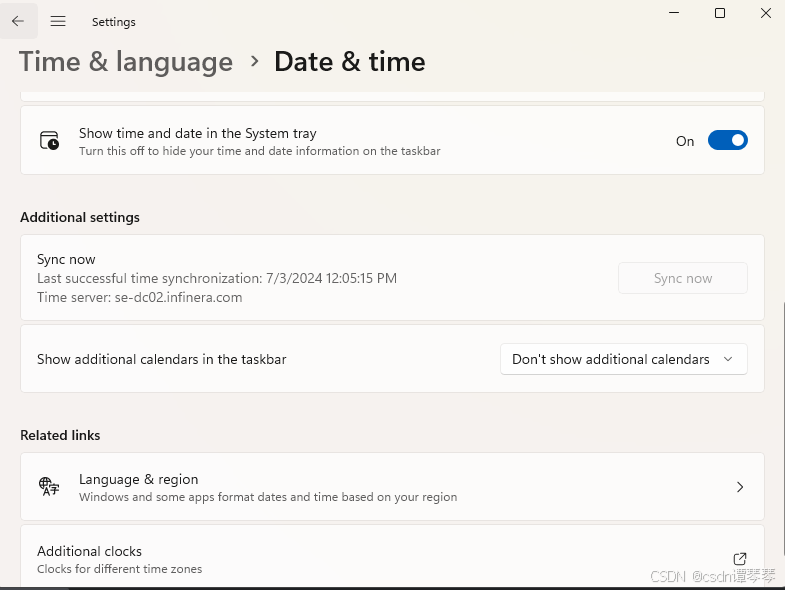
Task: Turn off Show time and date toggle
Action: coord(727,141)
